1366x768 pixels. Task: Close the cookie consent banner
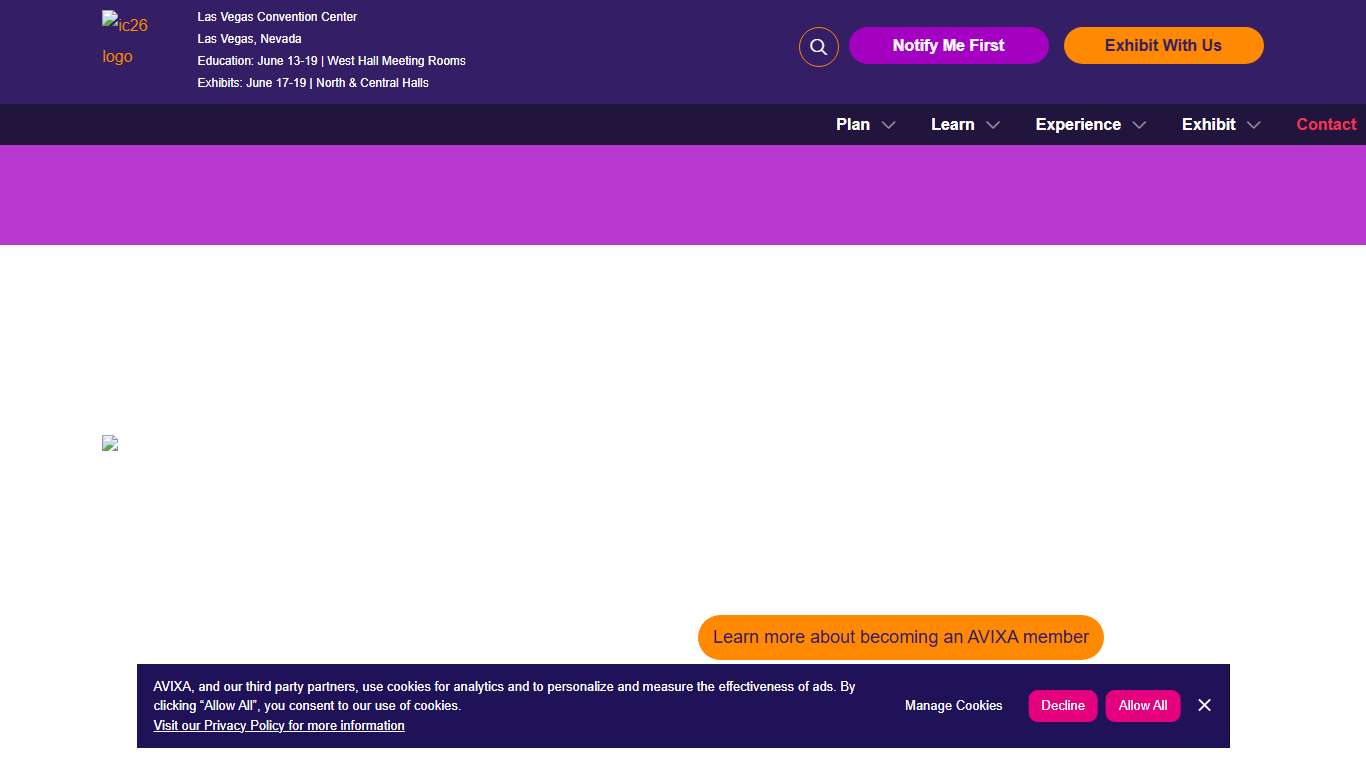[x=1204, y=705]
